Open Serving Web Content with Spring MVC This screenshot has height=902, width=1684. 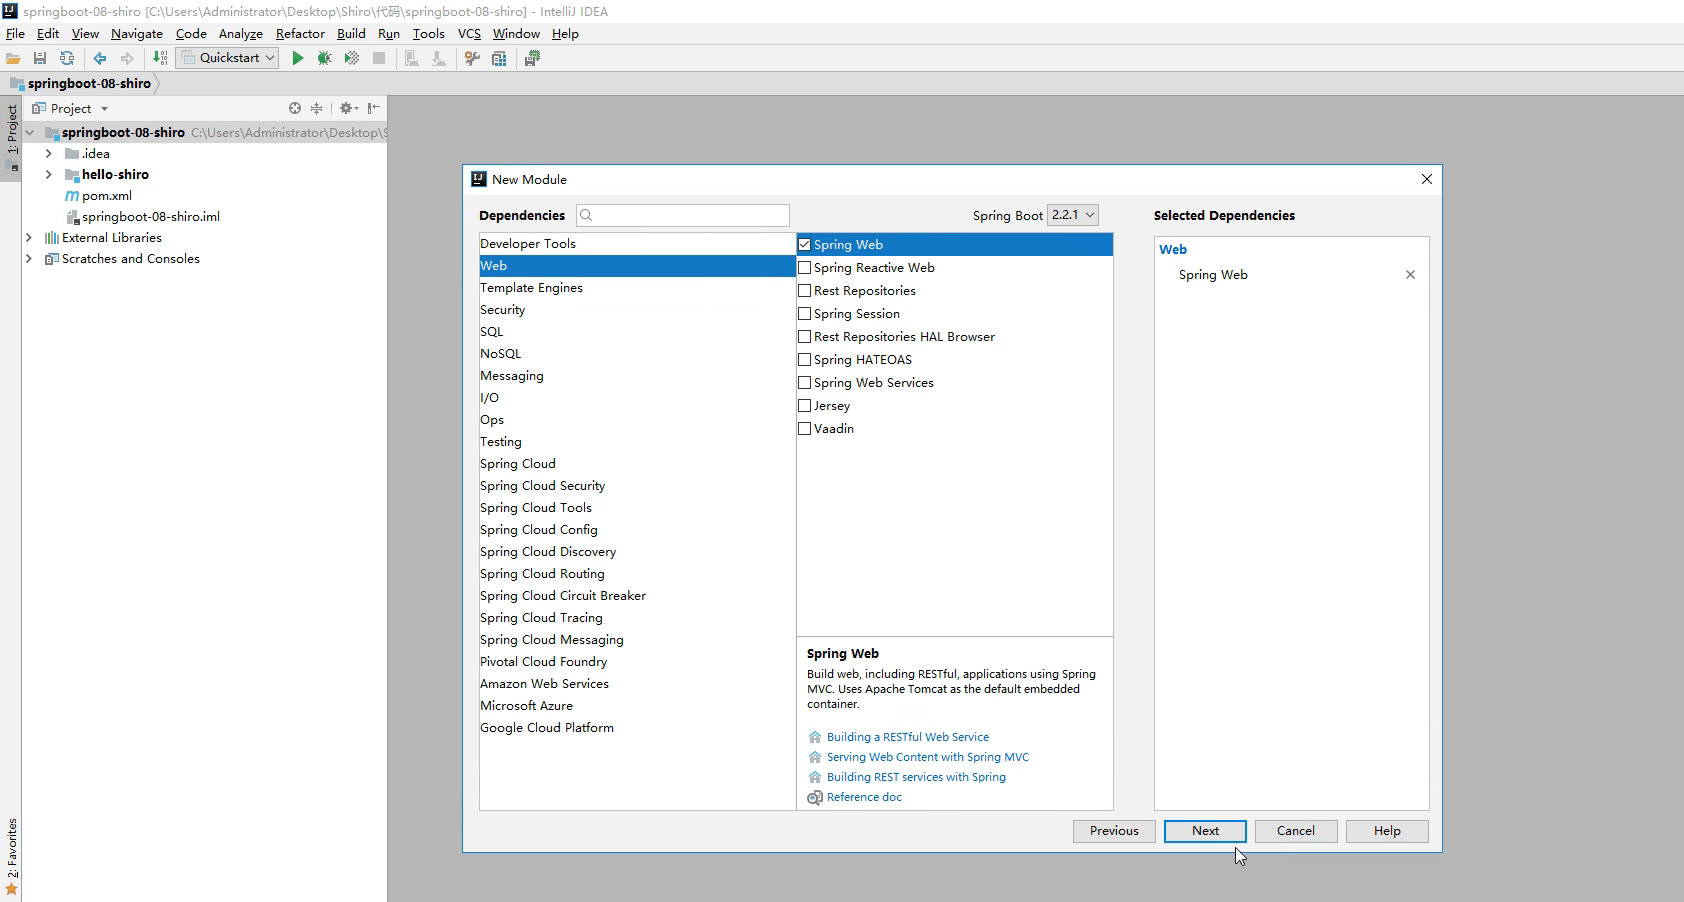tap(927, 757)
